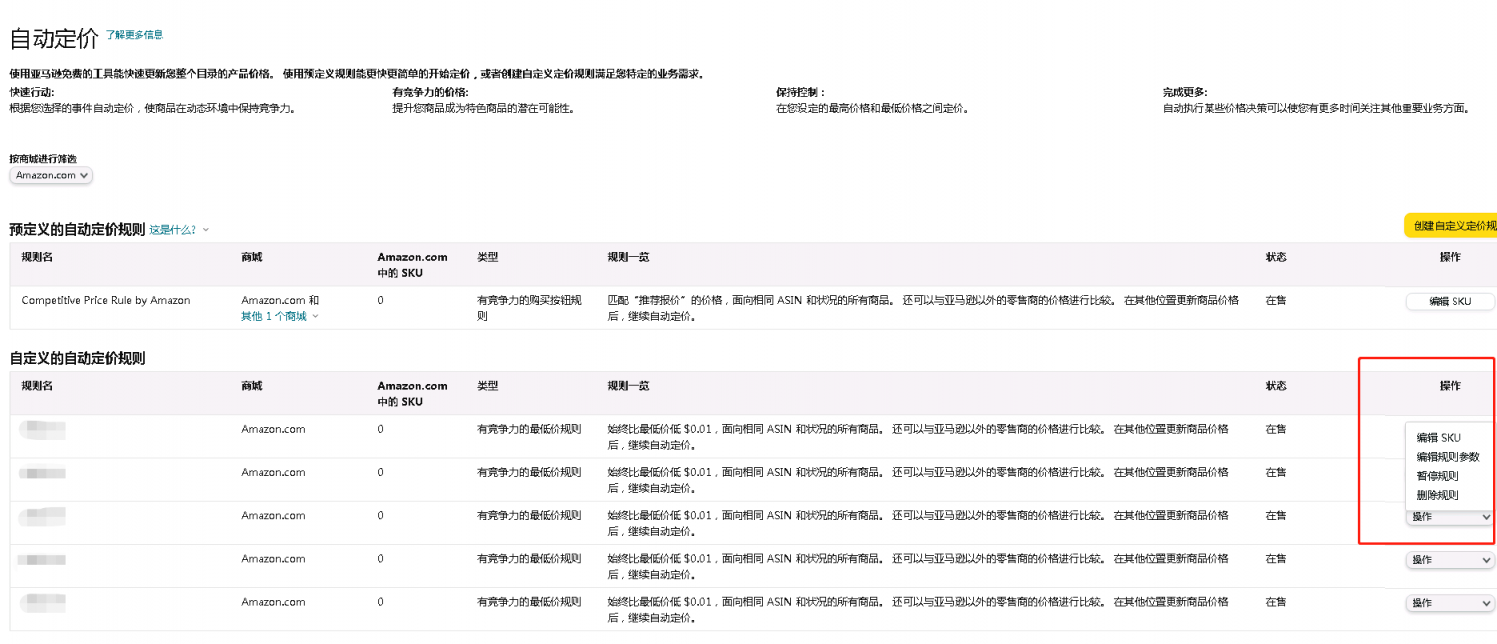The height and width of the screenshot is (644, 1497).
Task: Click 规则一览 header in the predefined rules table
Action: coord(629,257)
